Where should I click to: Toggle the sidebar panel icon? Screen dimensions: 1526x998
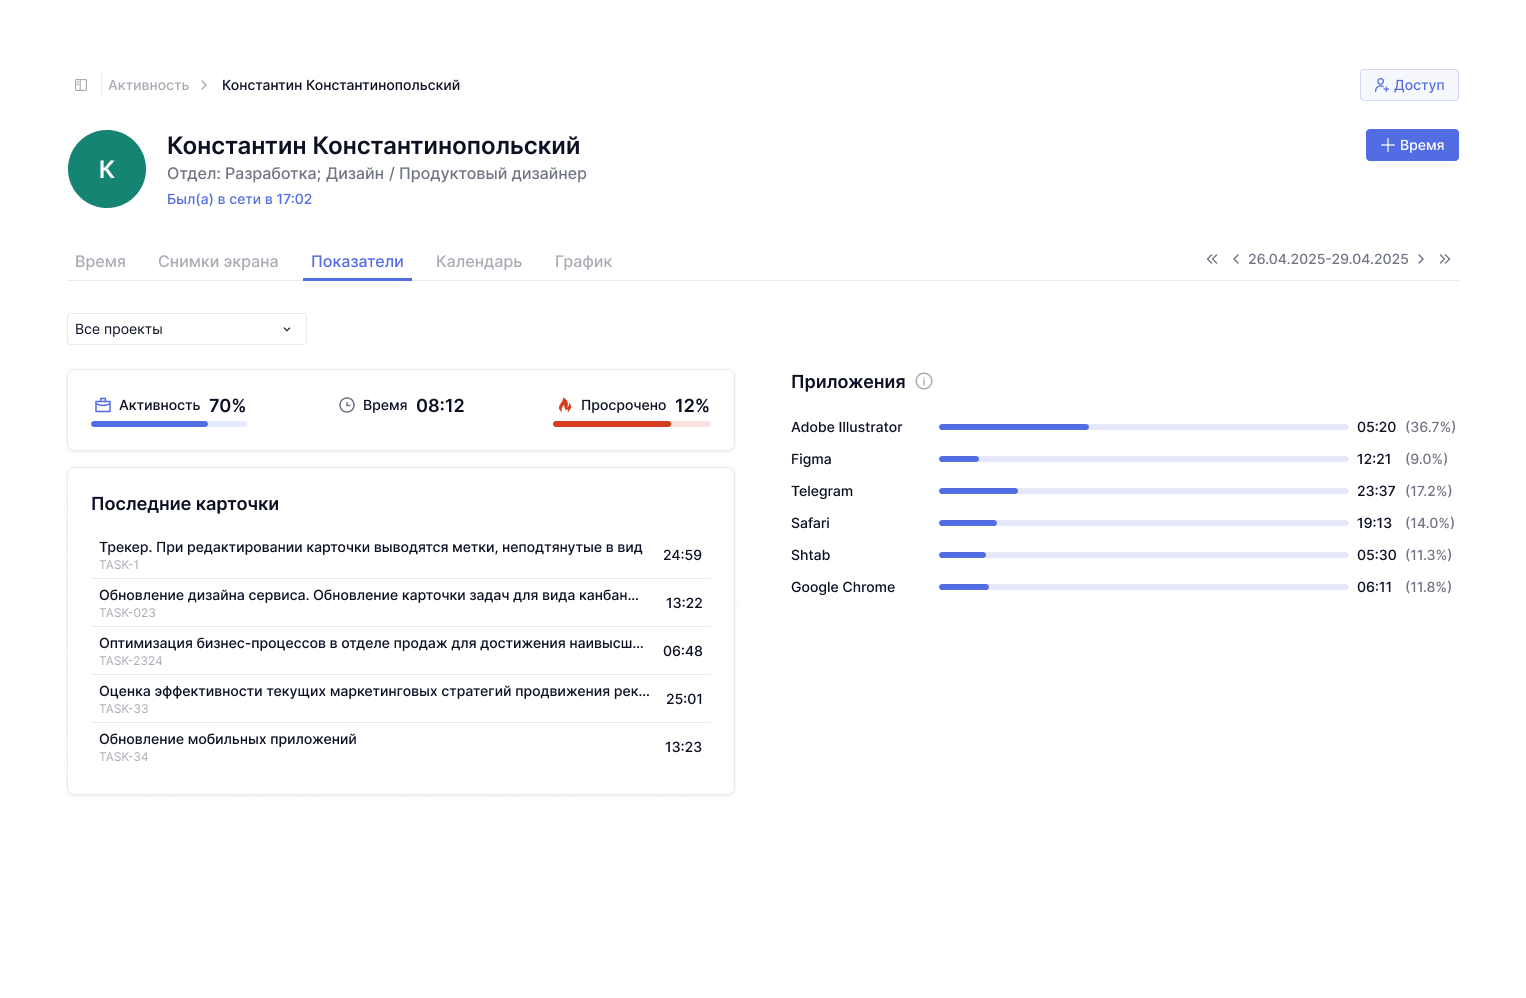81,85
